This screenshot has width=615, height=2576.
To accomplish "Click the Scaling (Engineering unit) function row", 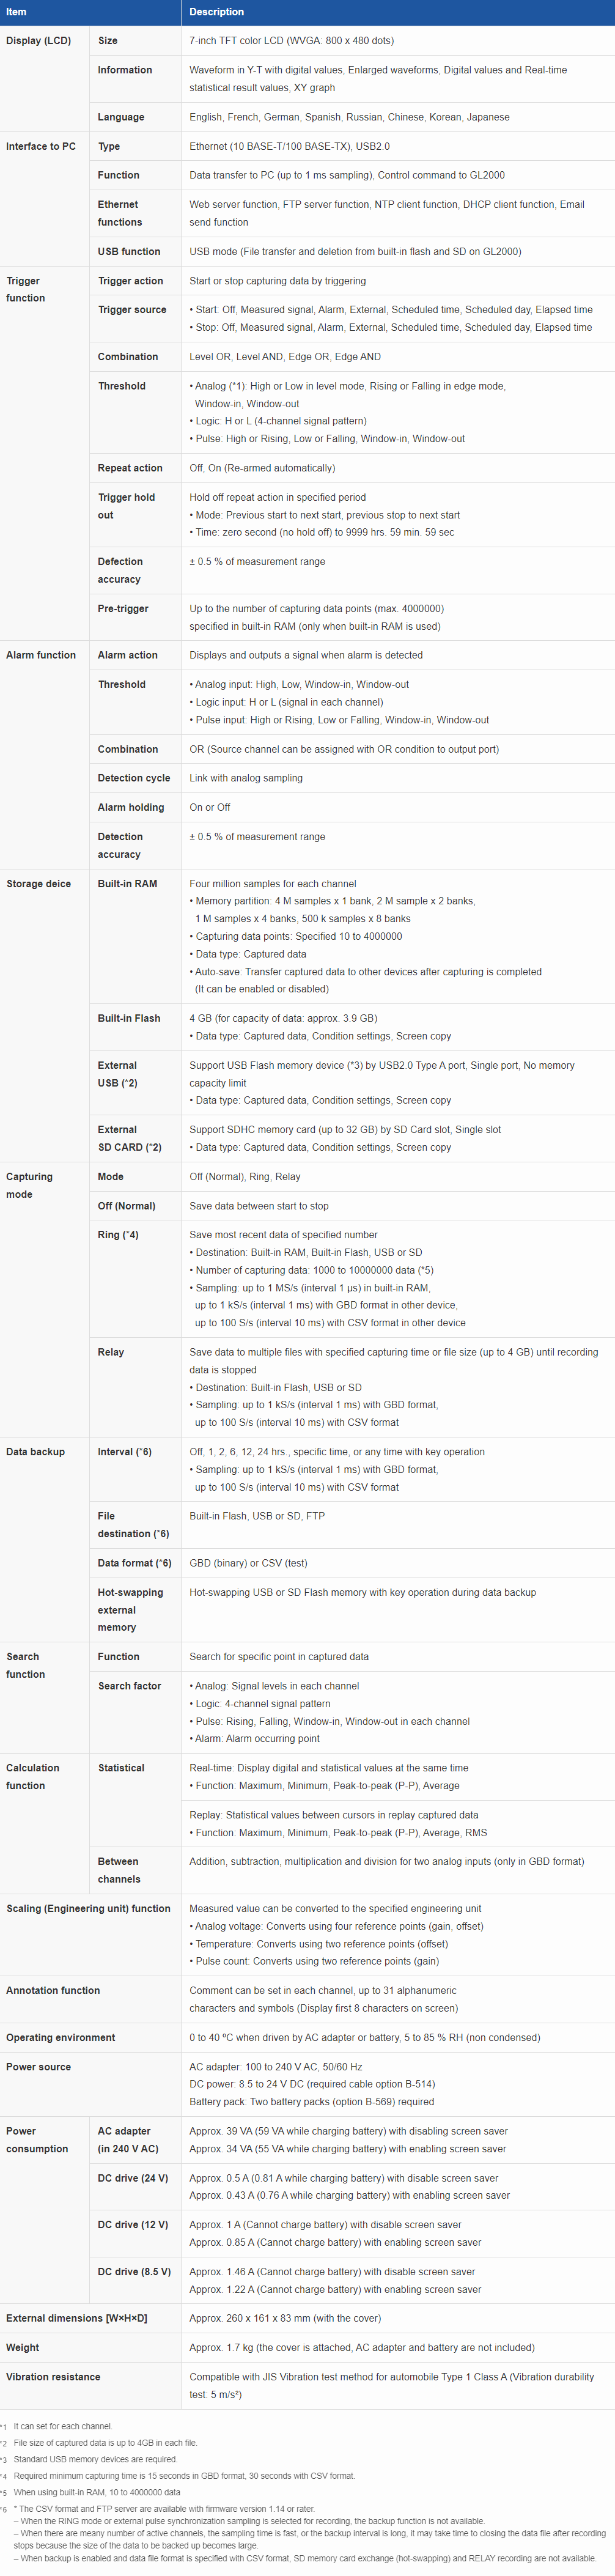I will click(x=307, y=1935).
